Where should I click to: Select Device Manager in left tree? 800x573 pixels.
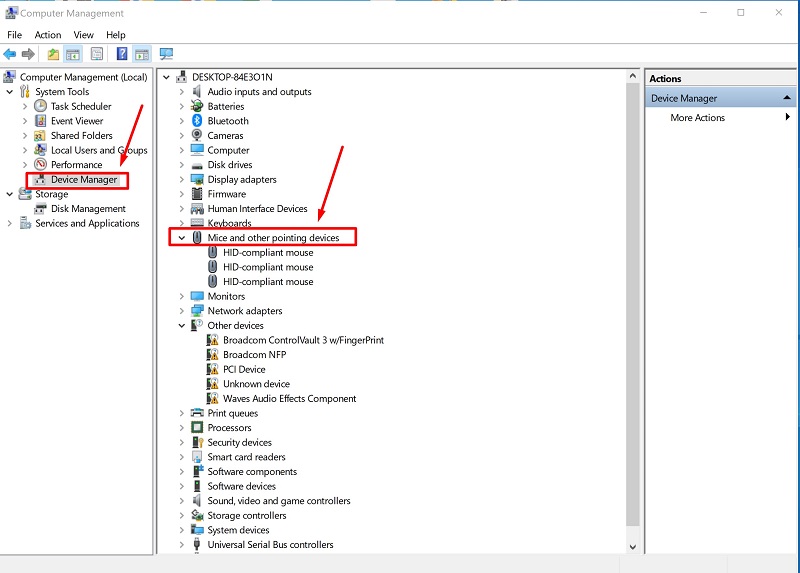point(84,180)
